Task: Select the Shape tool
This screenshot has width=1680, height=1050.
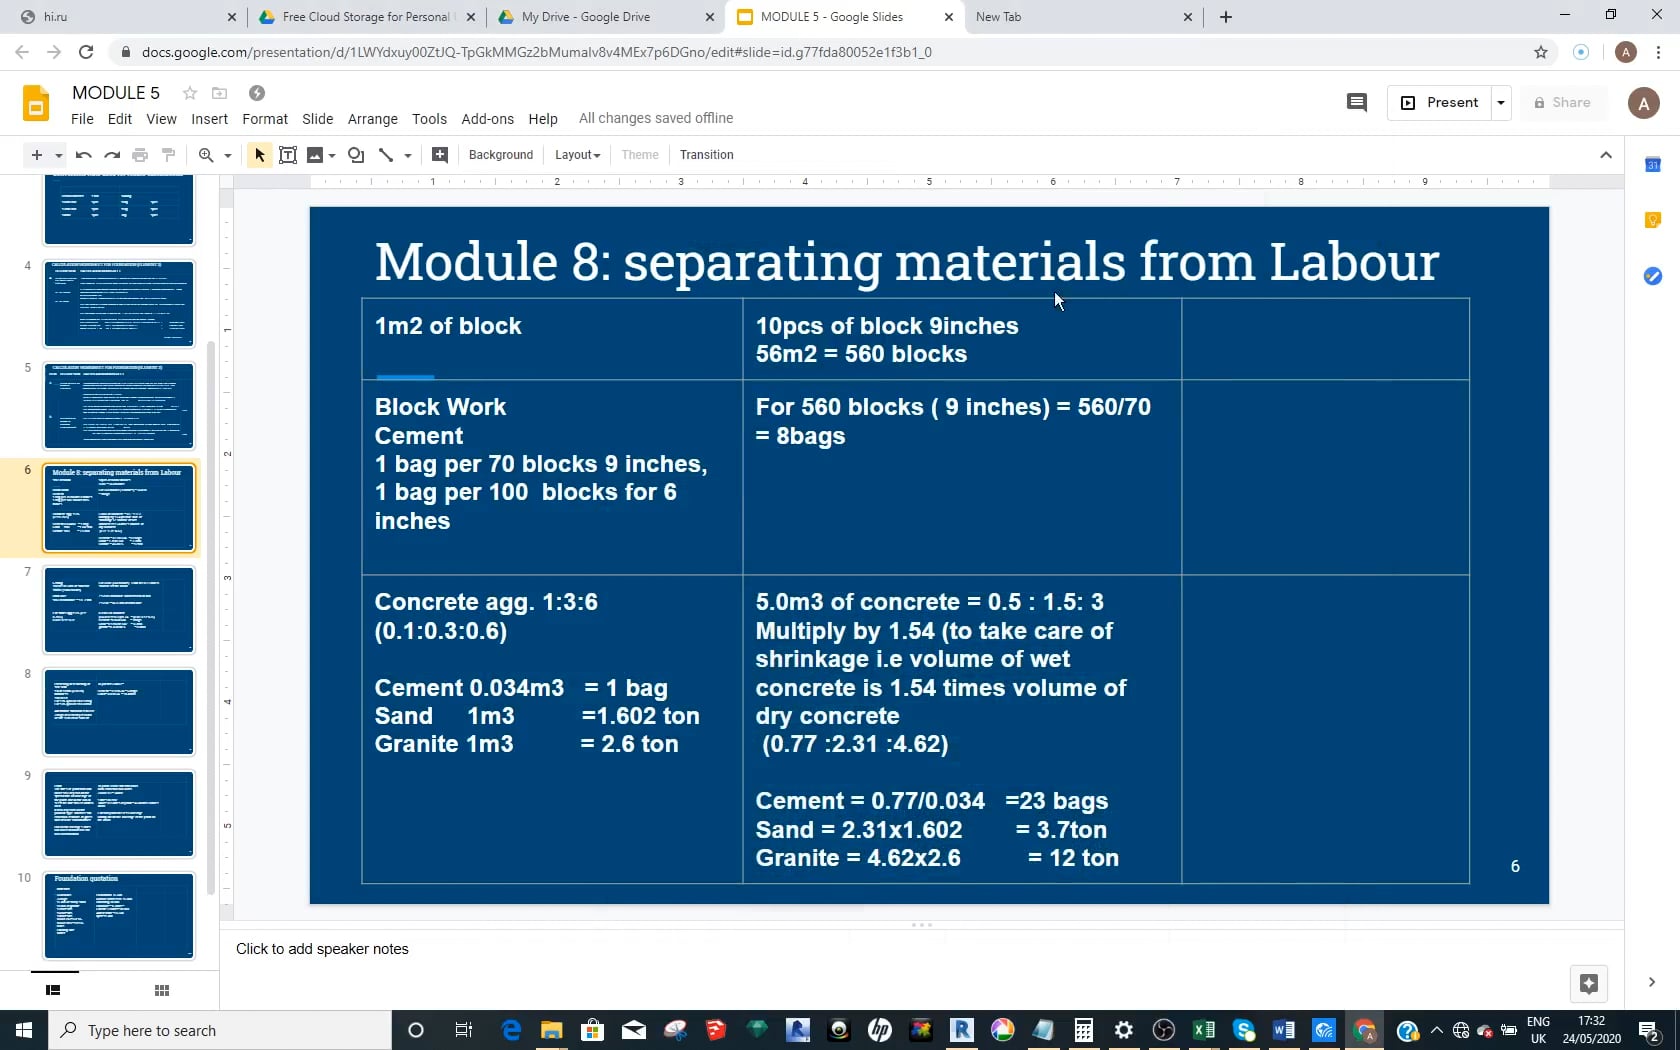Action: pyautogui.click(x=356, y=155)
